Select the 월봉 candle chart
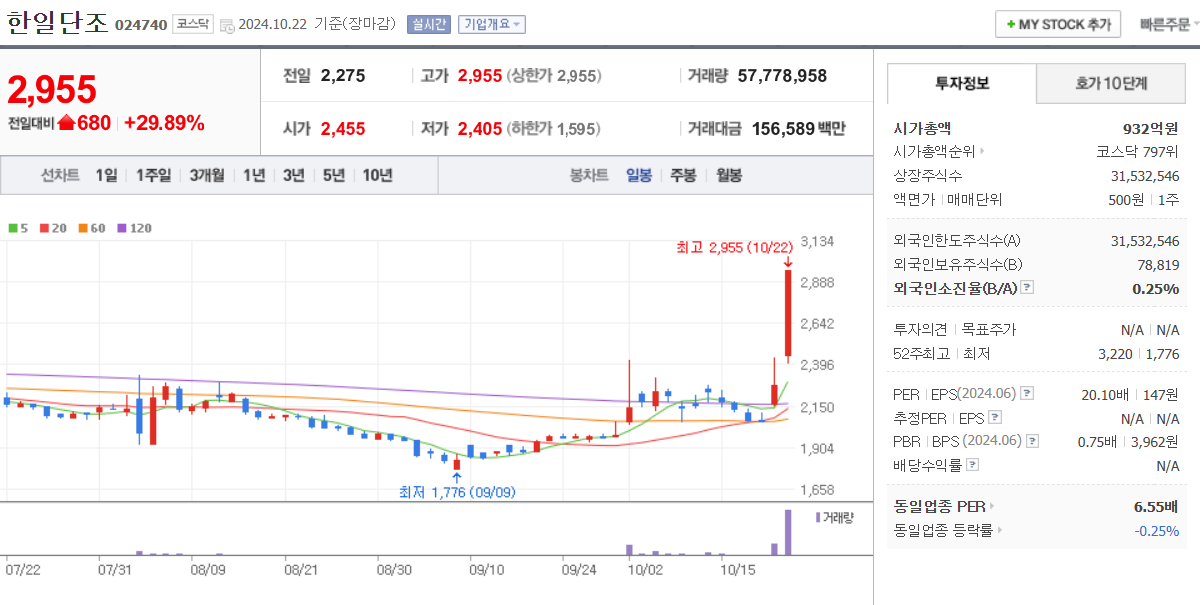Image resolution: width=1204 pixels, height=605 pixels. (x=729, y=175)
